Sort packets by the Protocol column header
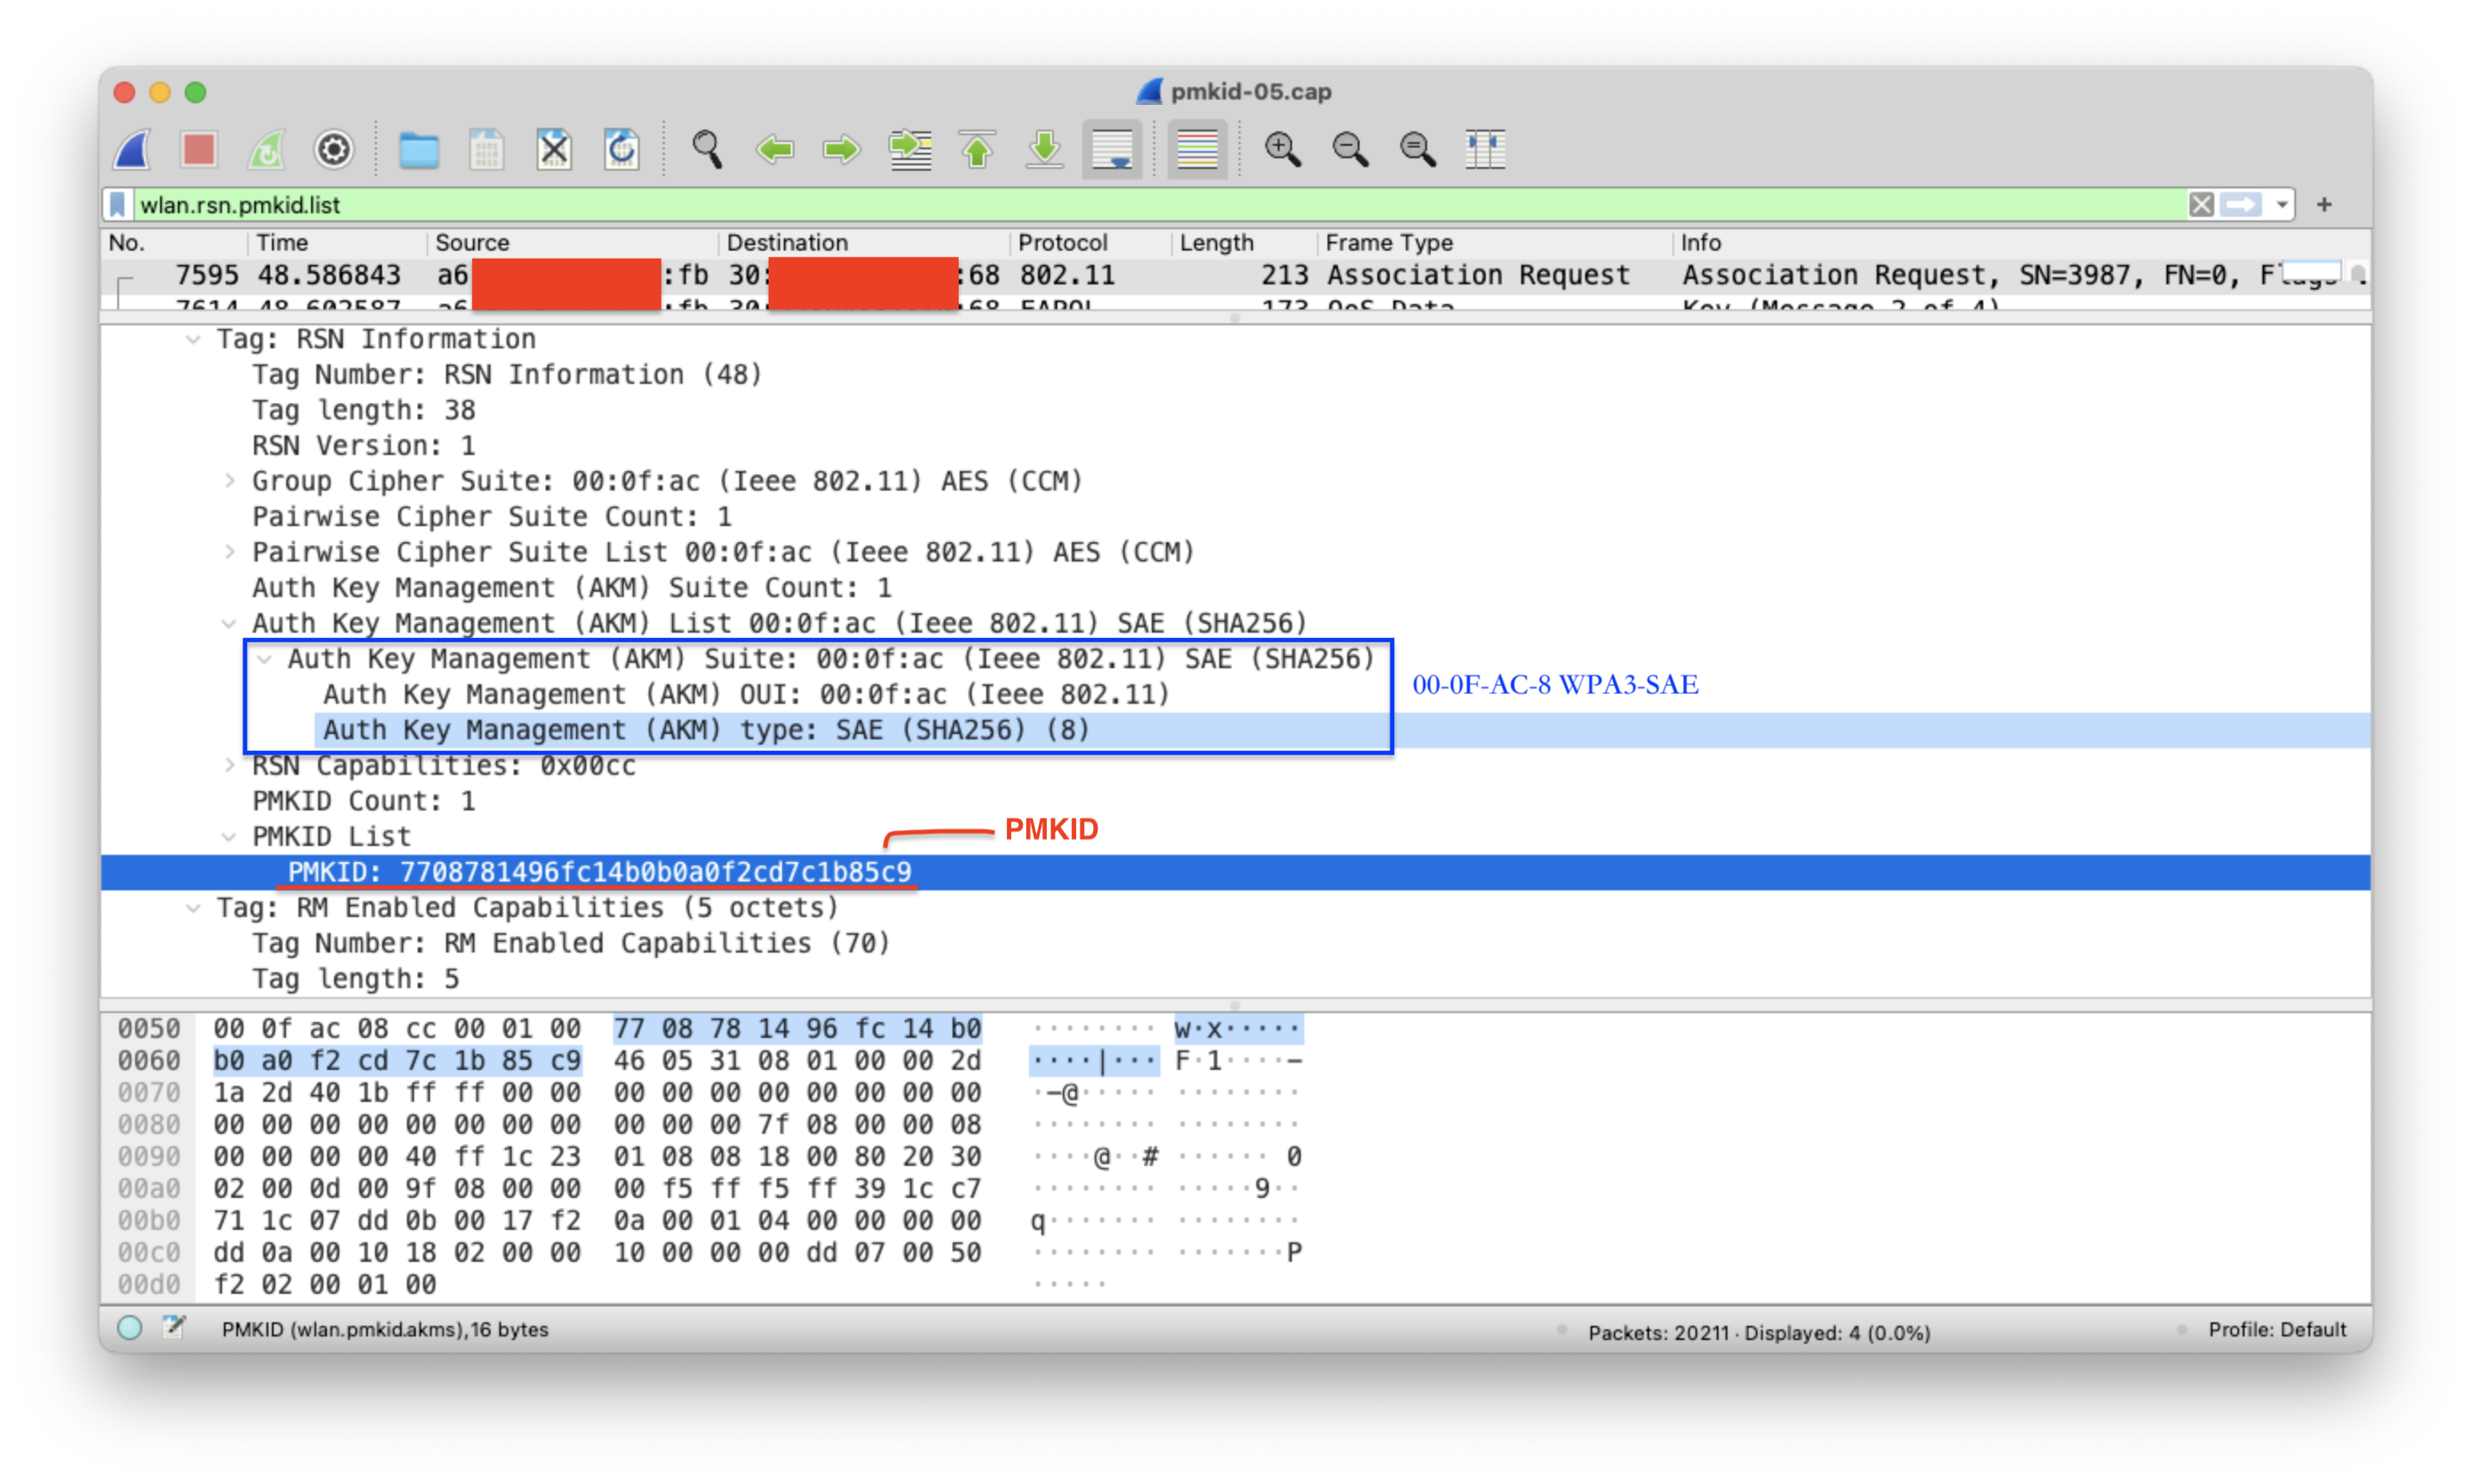Viewport: 2472px width, 1484px height. click(x=1062, y=243)
